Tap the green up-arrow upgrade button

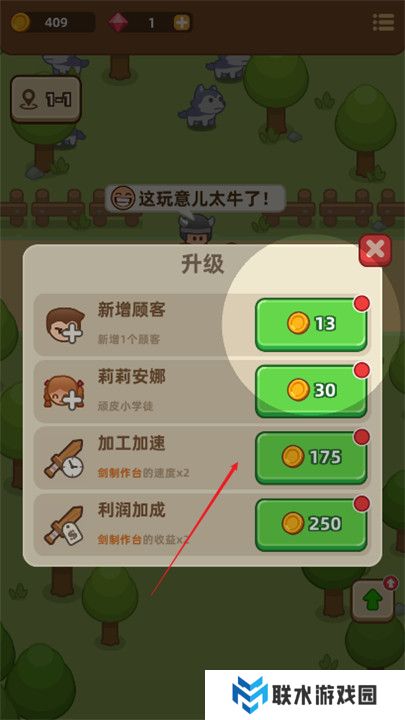pyautogui.click(x=373, y=601)
